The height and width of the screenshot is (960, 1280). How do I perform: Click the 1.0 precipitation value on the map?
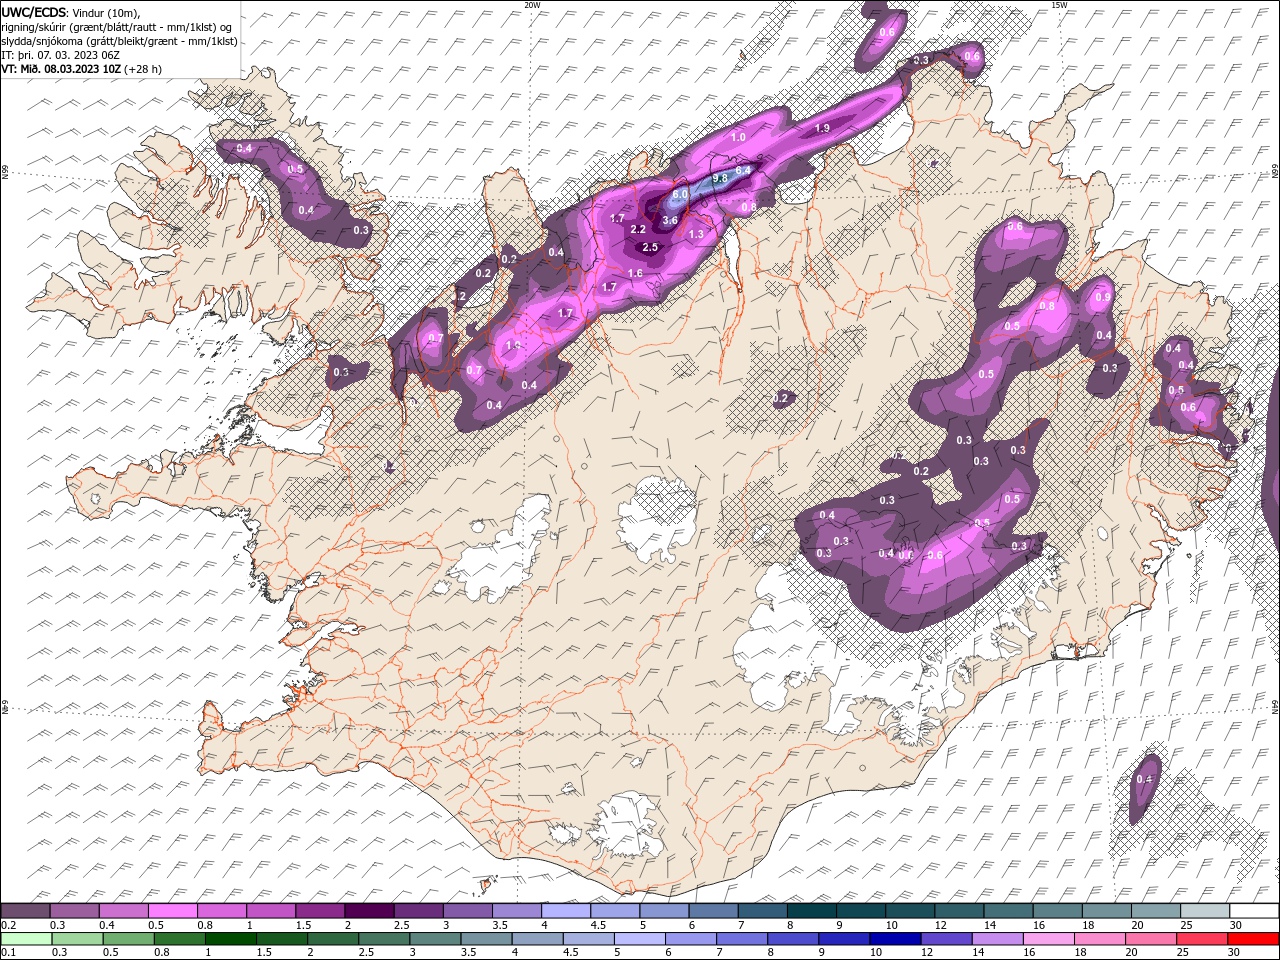739,137
